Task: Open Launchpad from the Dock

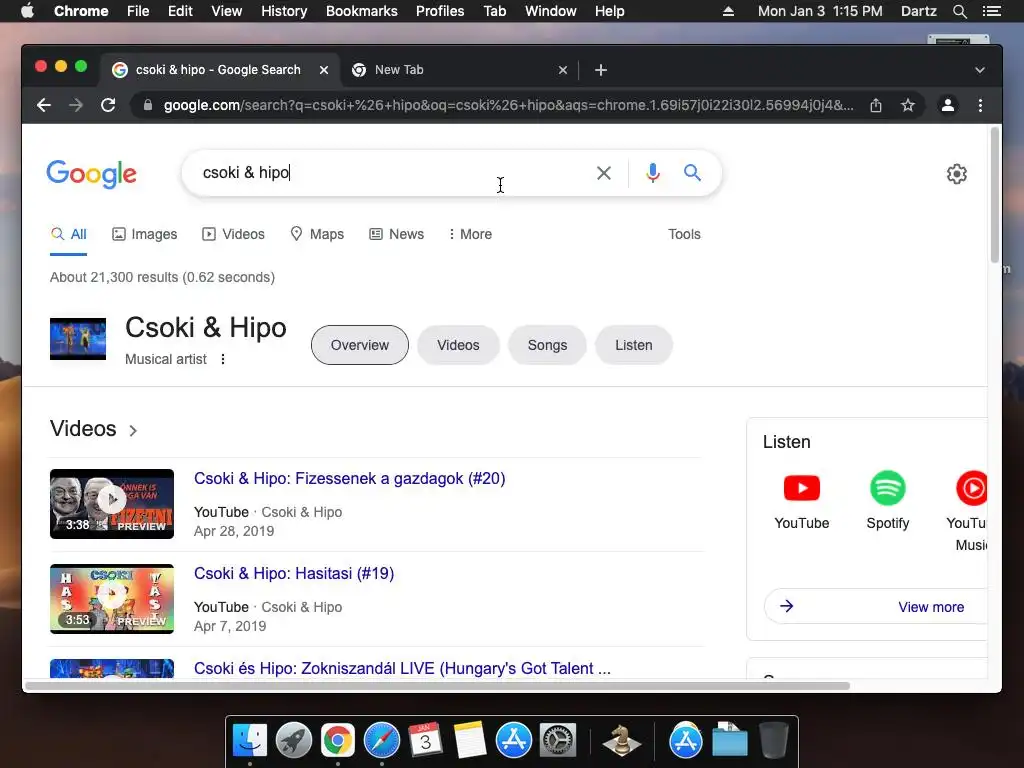Action: (x=294, y=740)
